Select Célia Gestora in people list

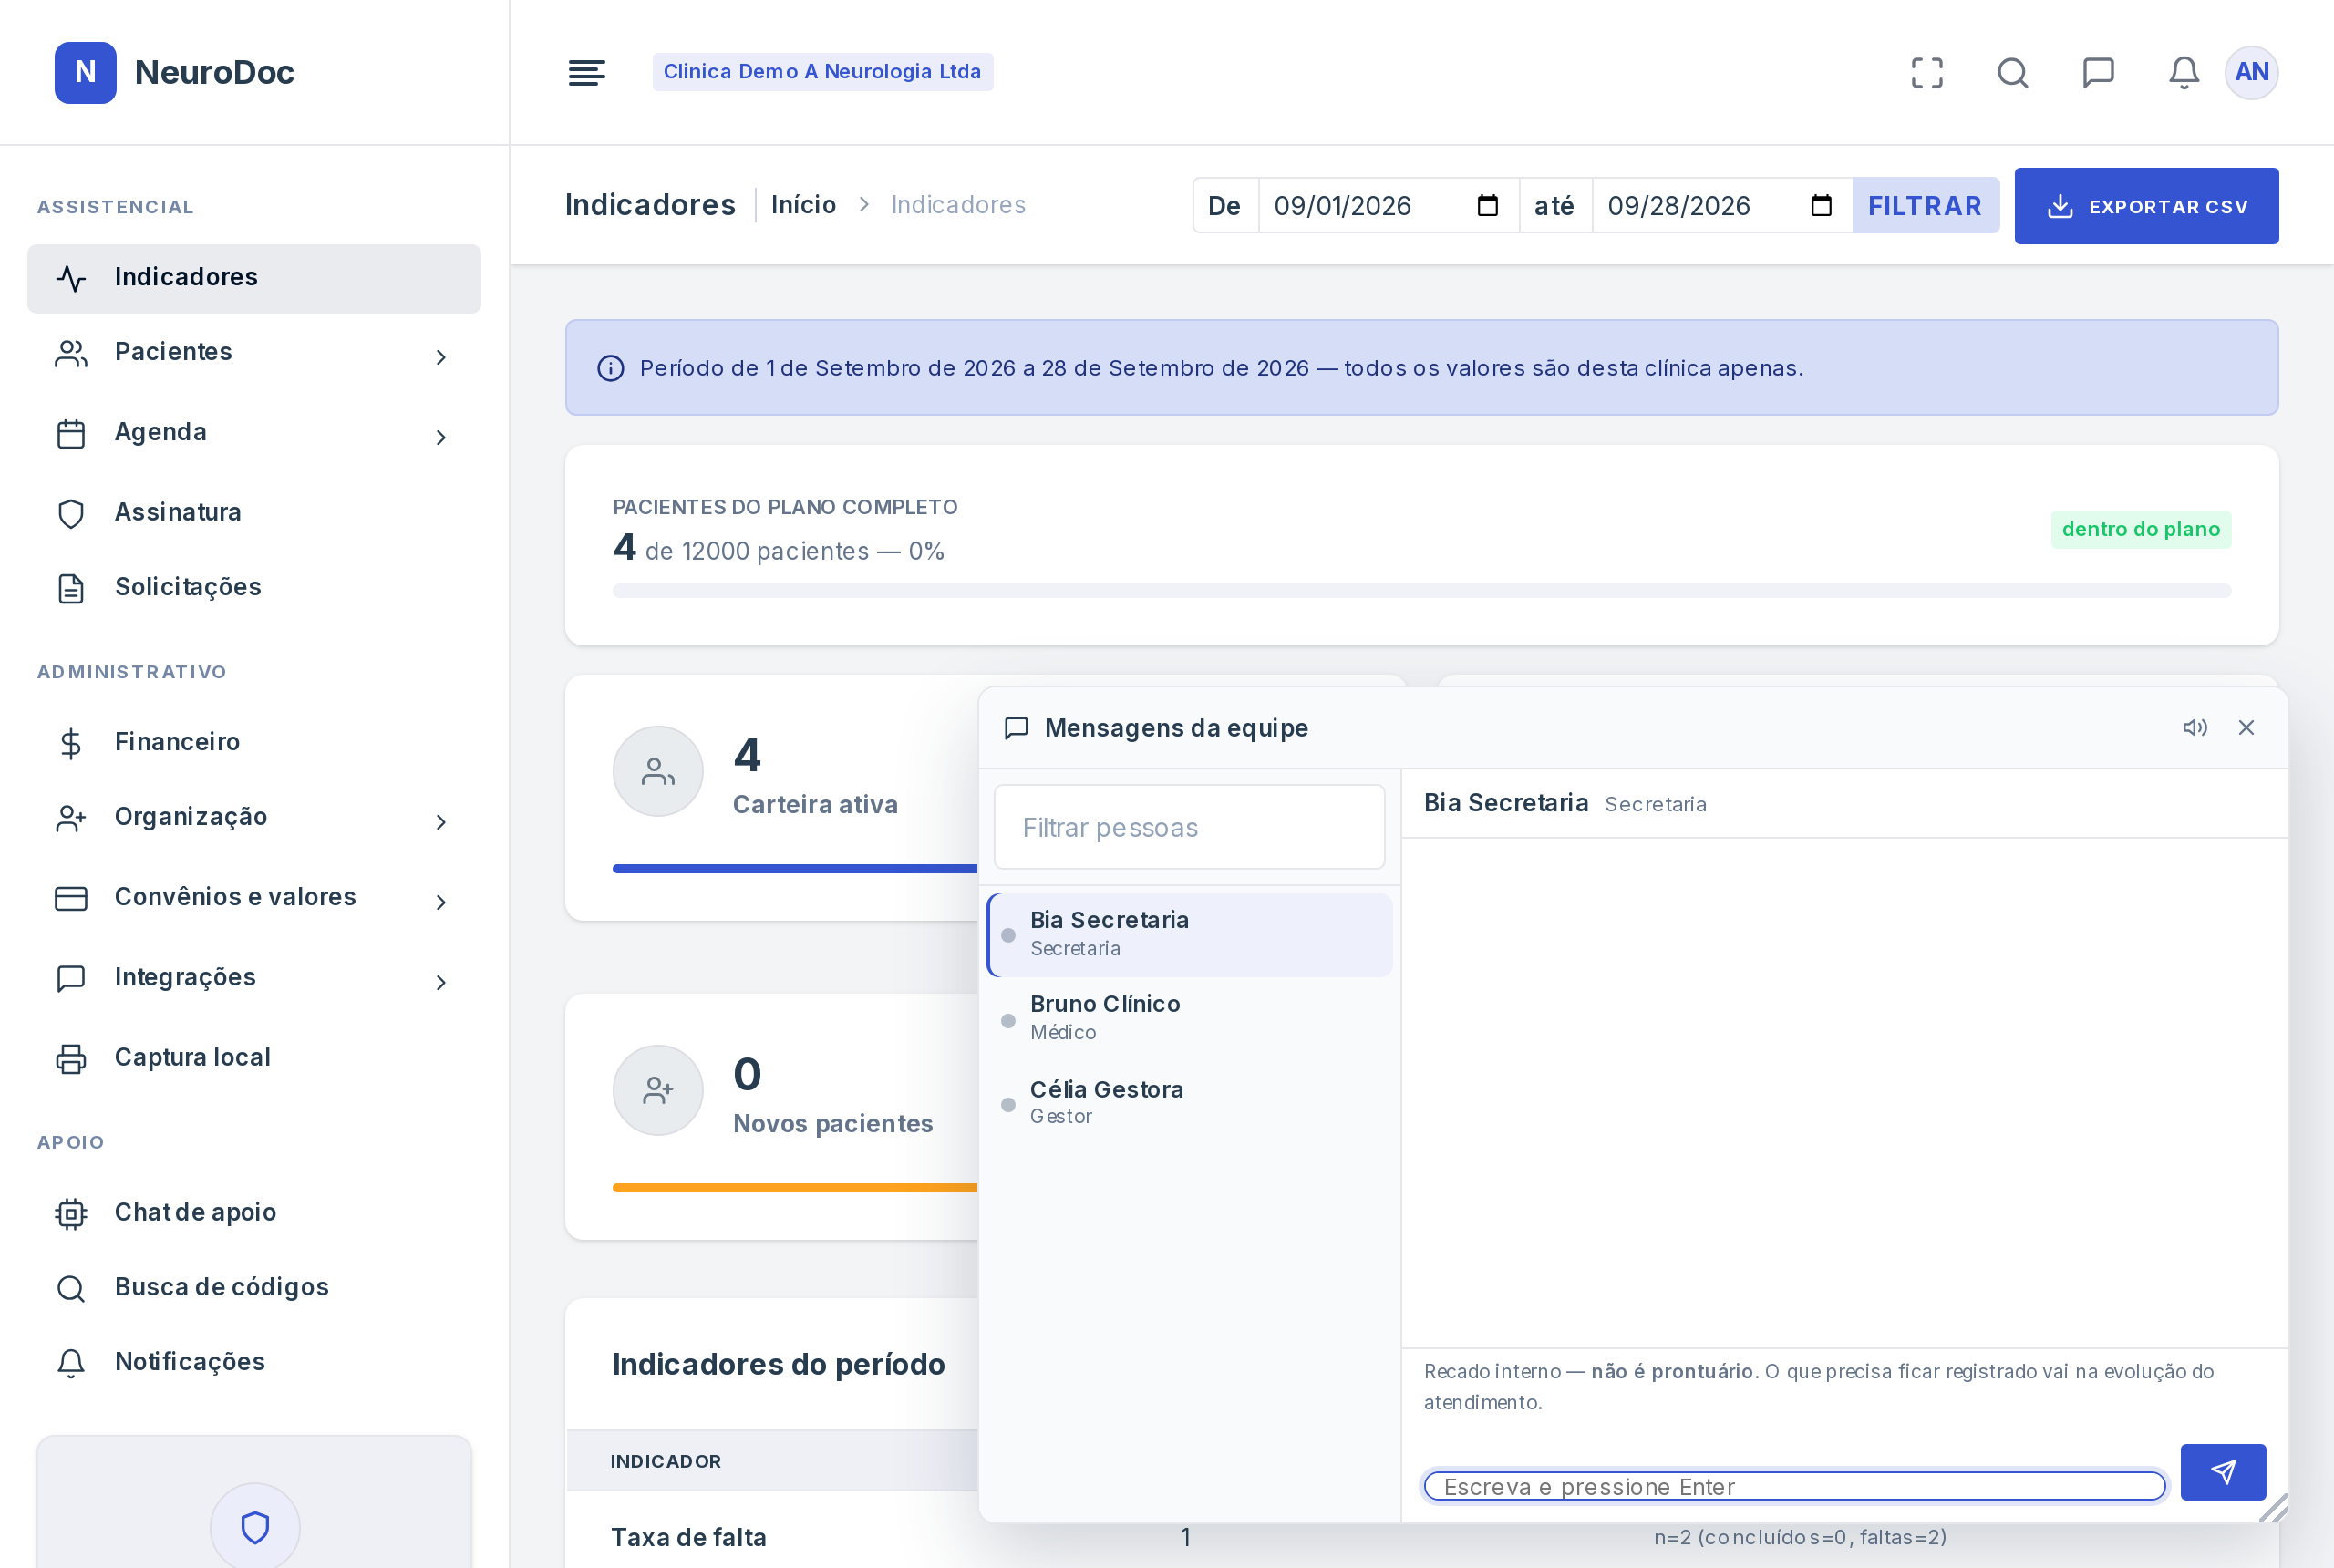1189,1102
